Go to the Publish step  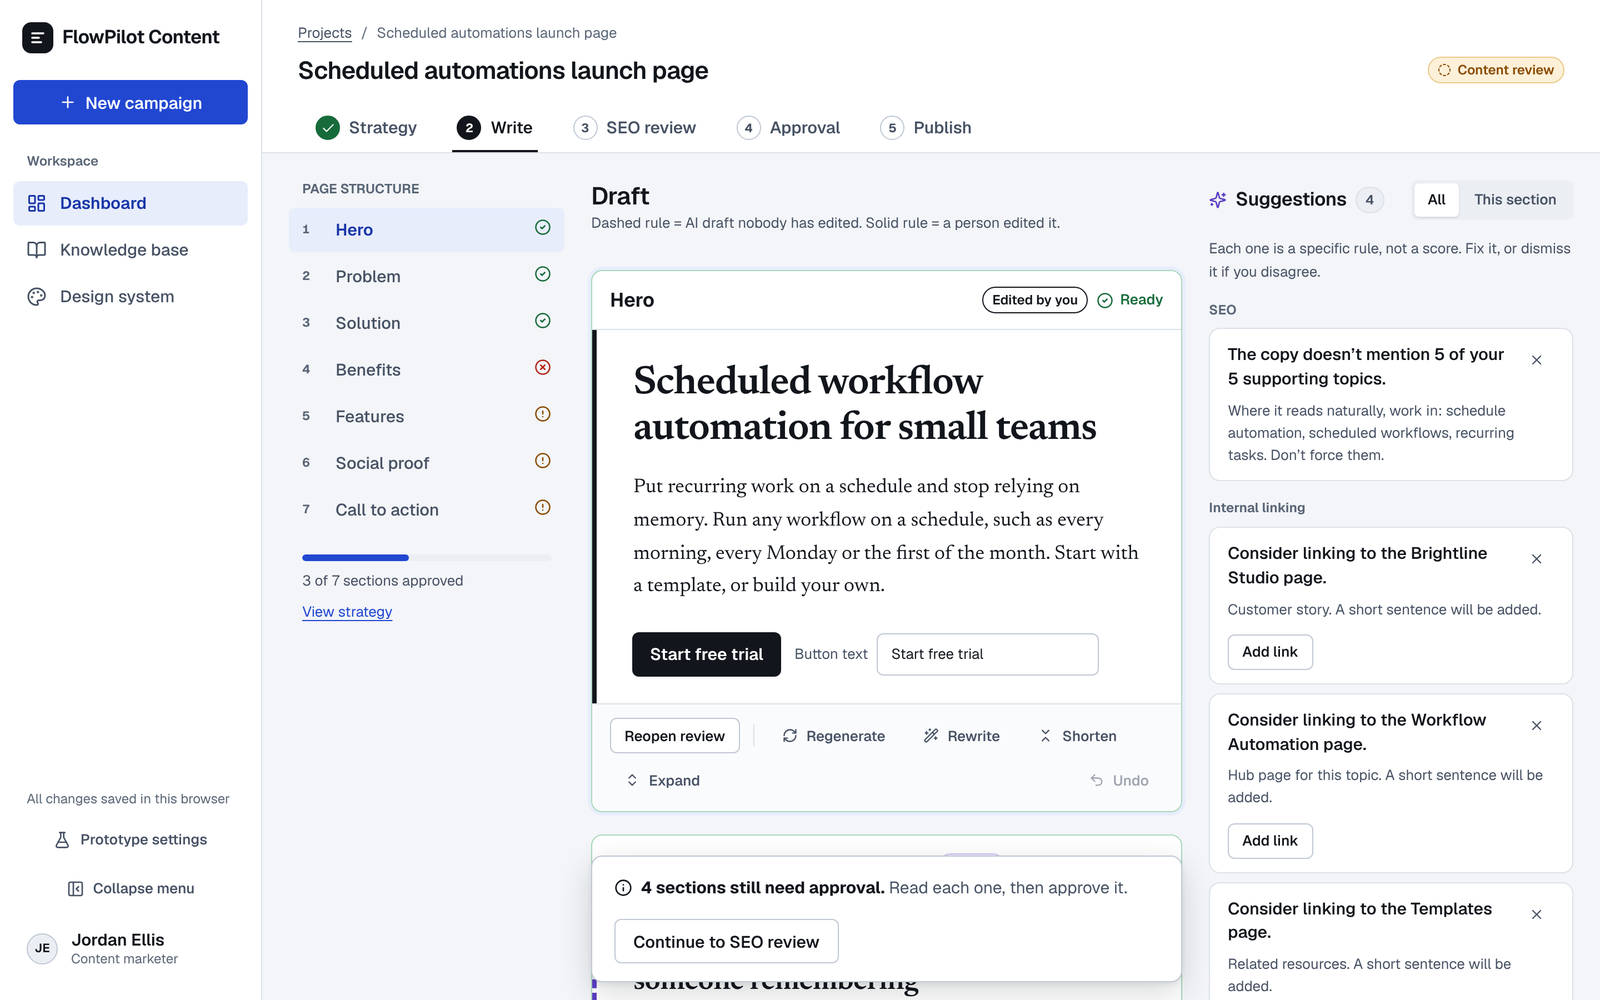[x=926, y=128]
